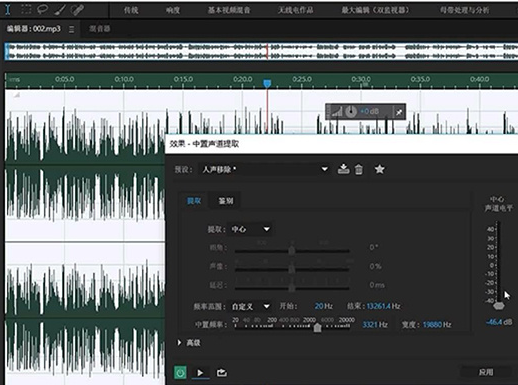Toggle the effect power state button
The height and width of the screenshot is (385, 518).
pyautogui.click(x=180, y=372)
